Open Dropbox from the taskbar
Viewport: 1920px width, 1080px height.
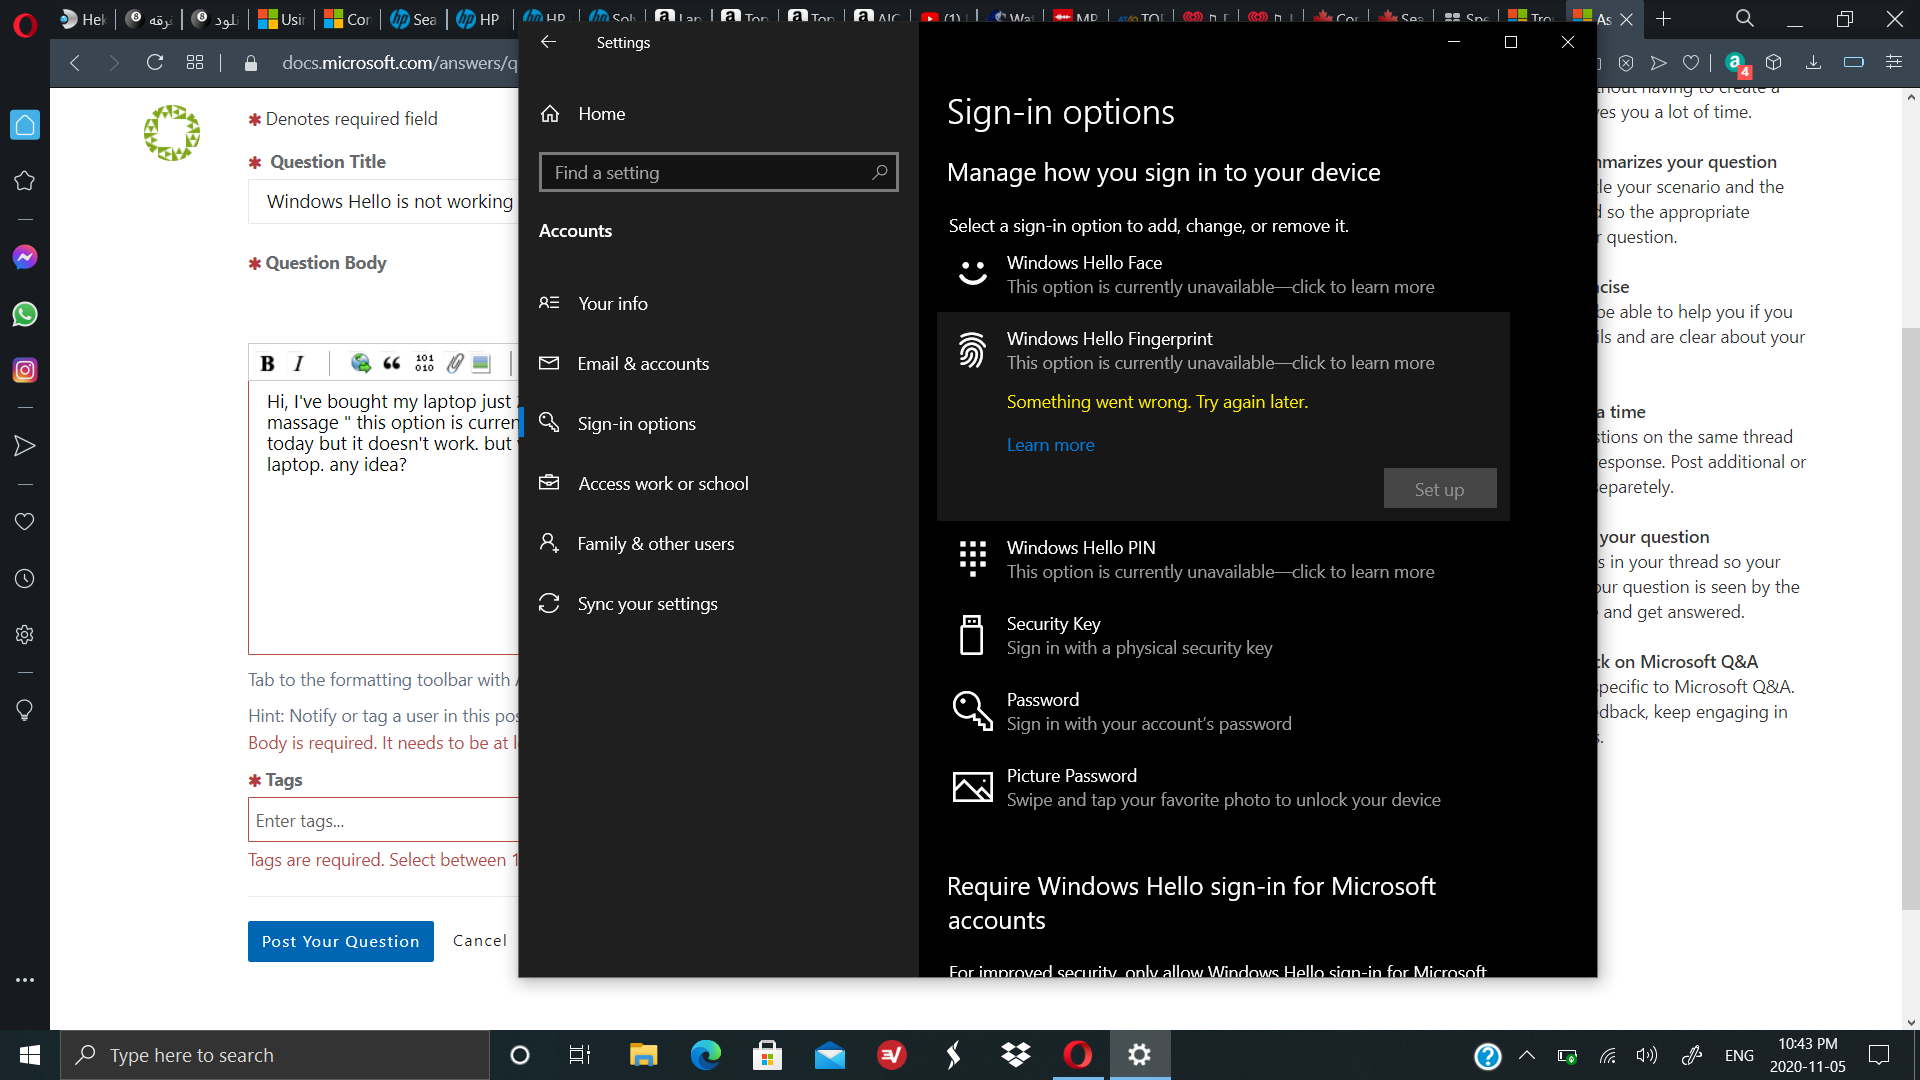(1016, 1055)
